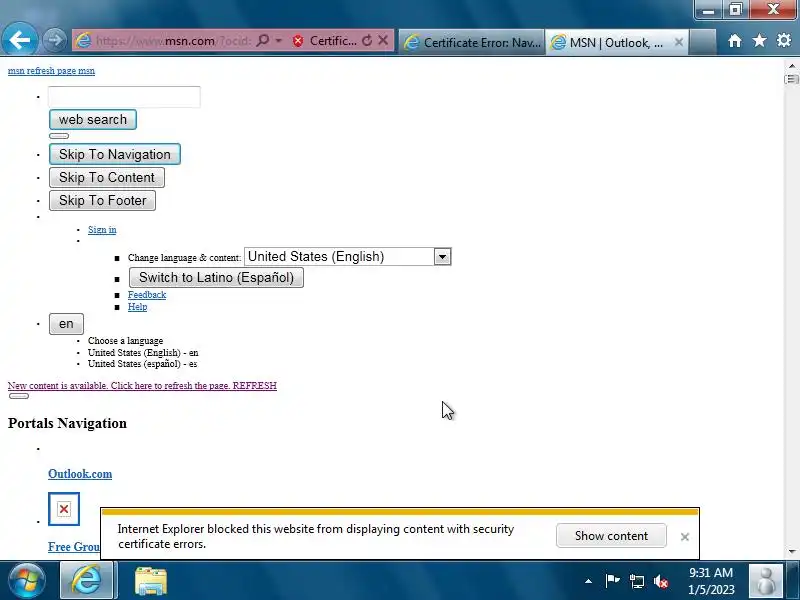800x600 pixels.
Task: Close the MSN | Outlook tab
Action: [x=679, y=42]
